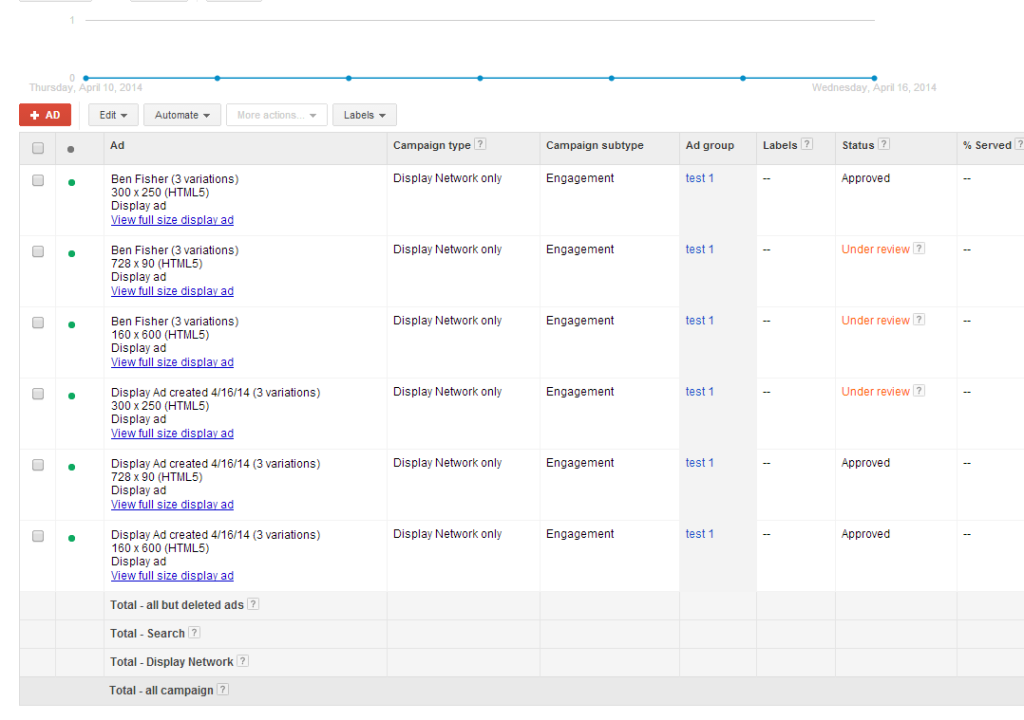The image size is (1024, 720).
Task: Check the box for Display Ad 160 x 600 row
Action: 38,536
